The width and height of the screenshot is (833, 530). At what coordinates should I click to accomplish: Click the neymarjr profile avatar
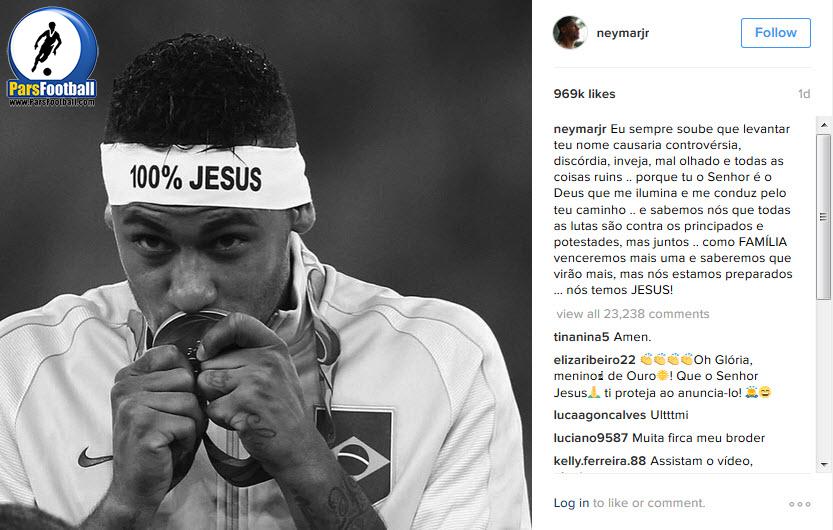point(570,32)
